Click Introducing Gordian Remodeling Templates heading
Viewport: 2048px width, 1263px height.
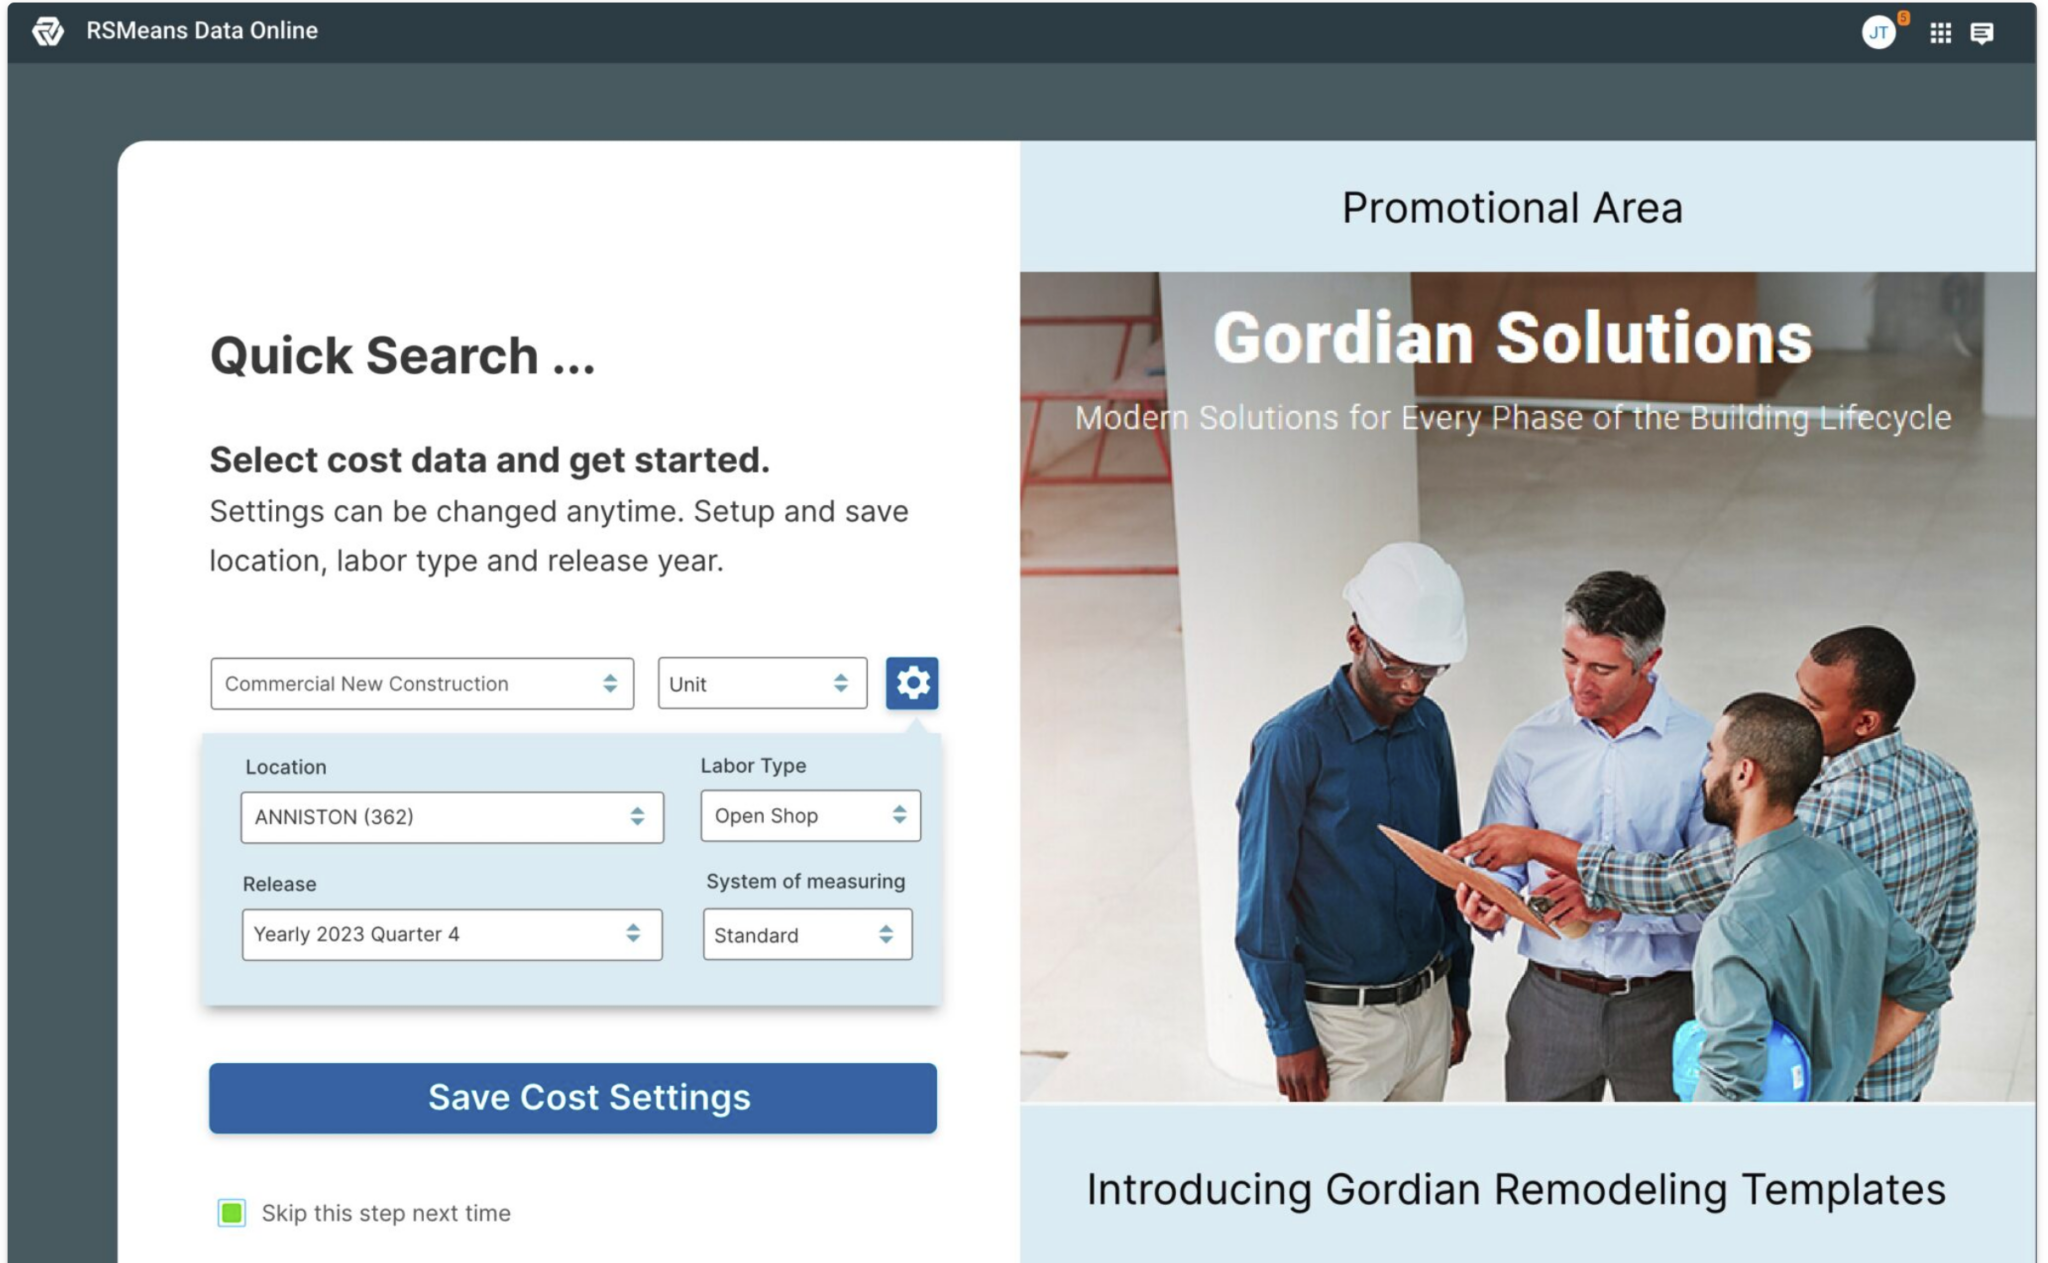1515,1190
